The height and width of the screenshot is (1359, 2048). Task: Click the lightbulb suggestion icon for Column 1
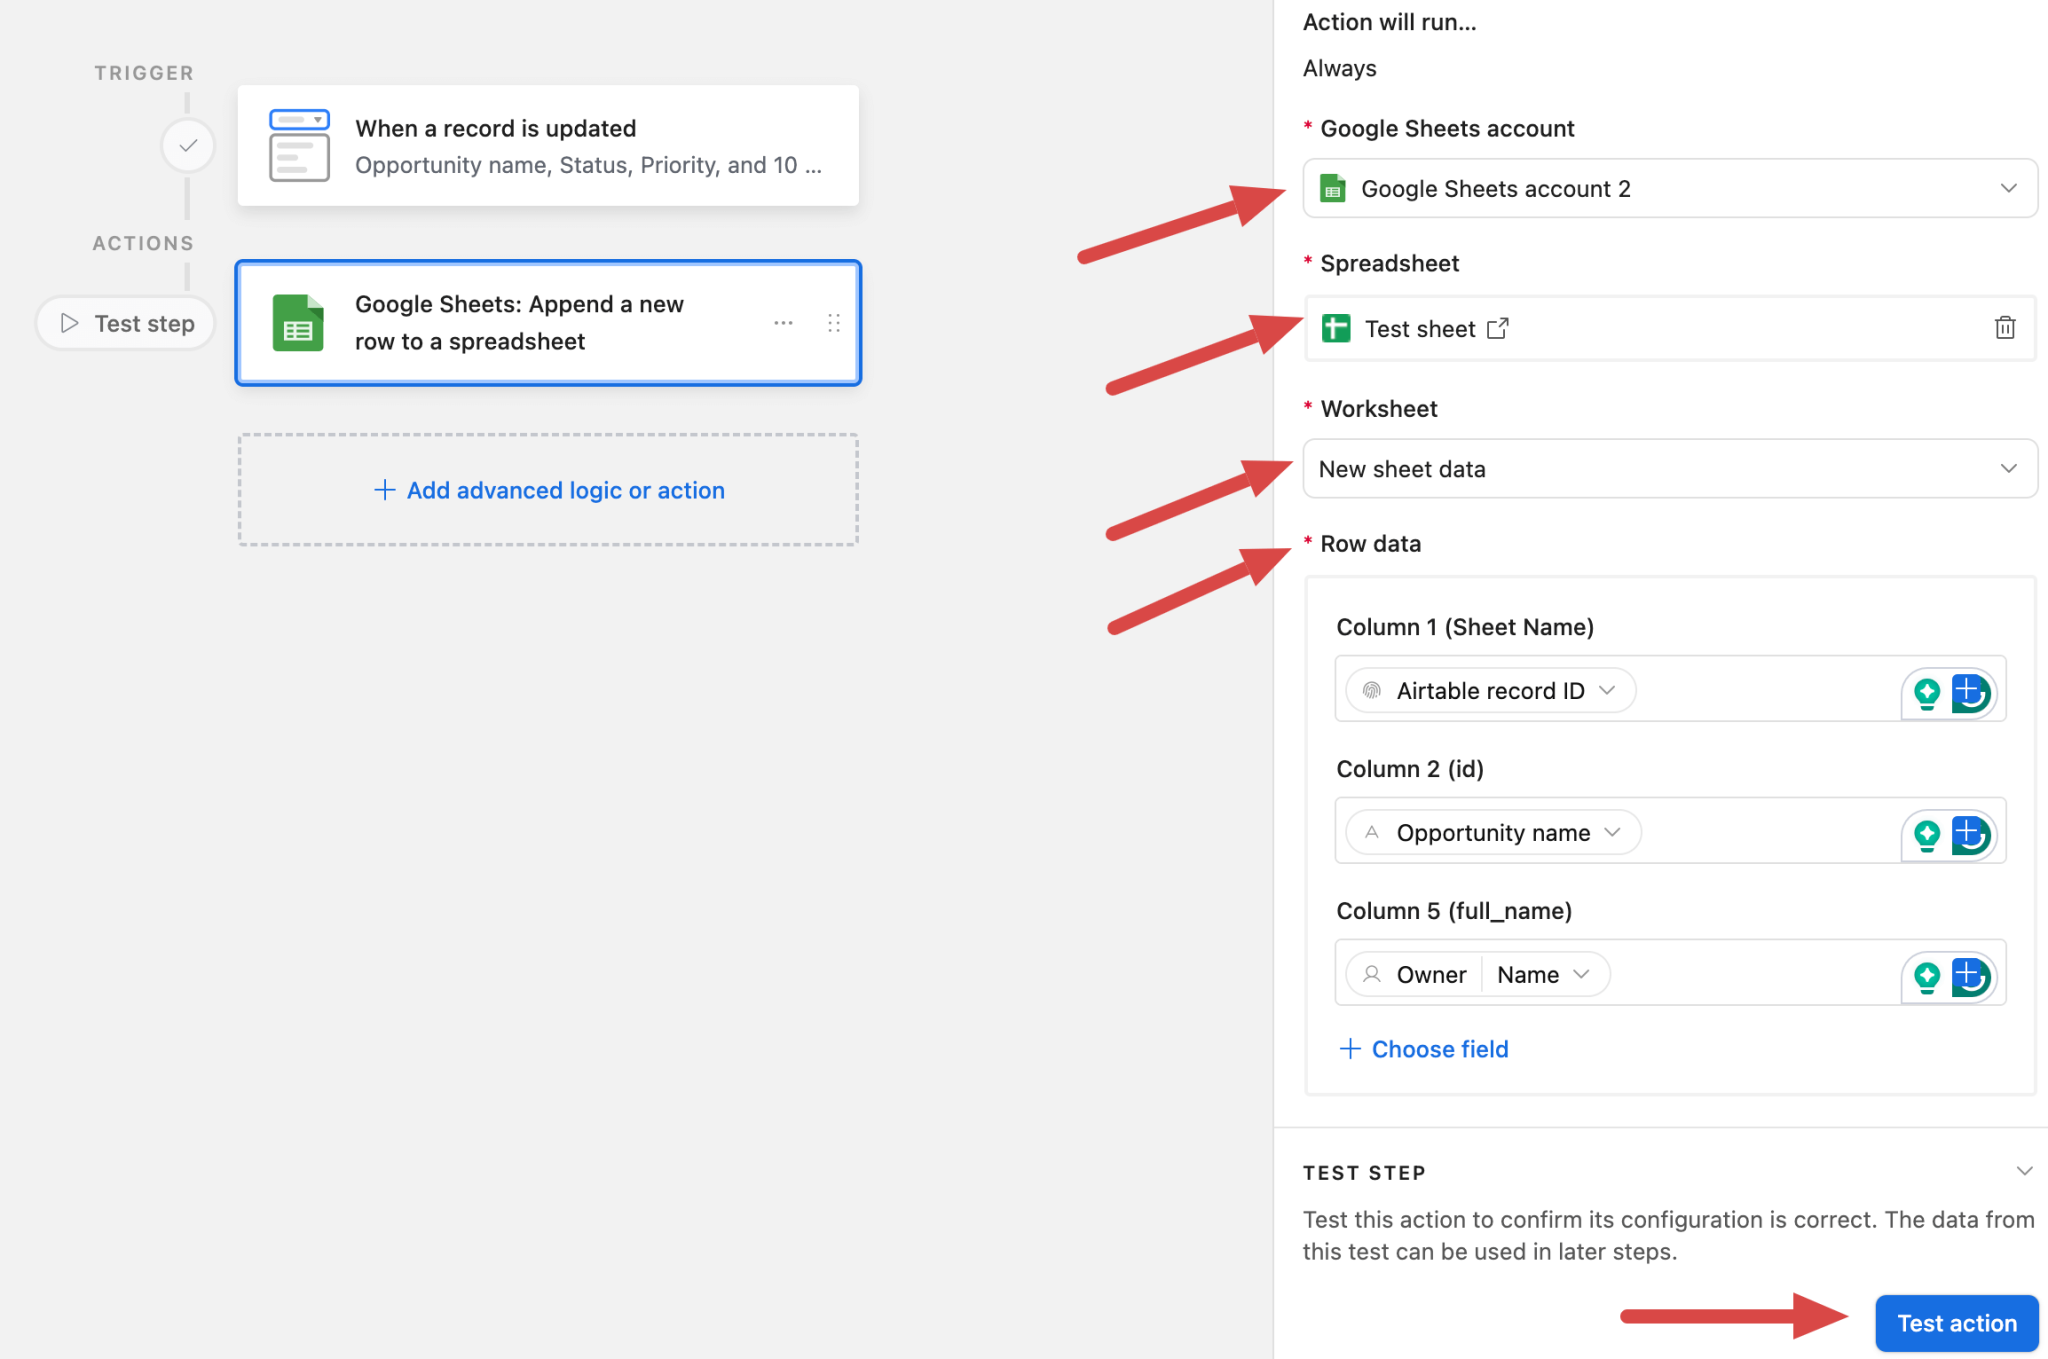1925,690
